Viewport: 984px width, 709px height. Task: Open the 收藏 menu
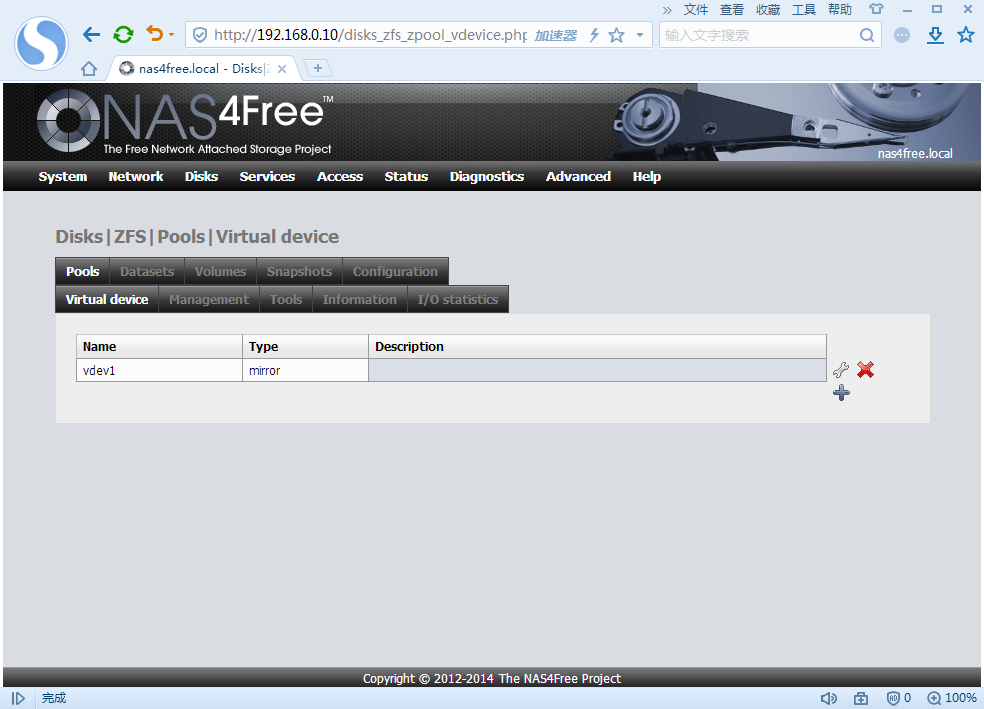coord(768,9)
